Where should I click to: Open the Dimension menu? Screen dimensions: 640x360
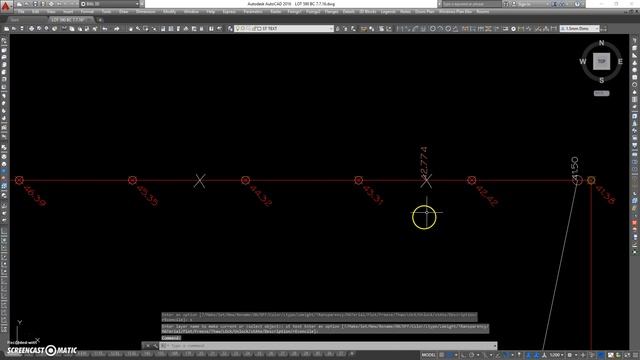click(145, 12)
